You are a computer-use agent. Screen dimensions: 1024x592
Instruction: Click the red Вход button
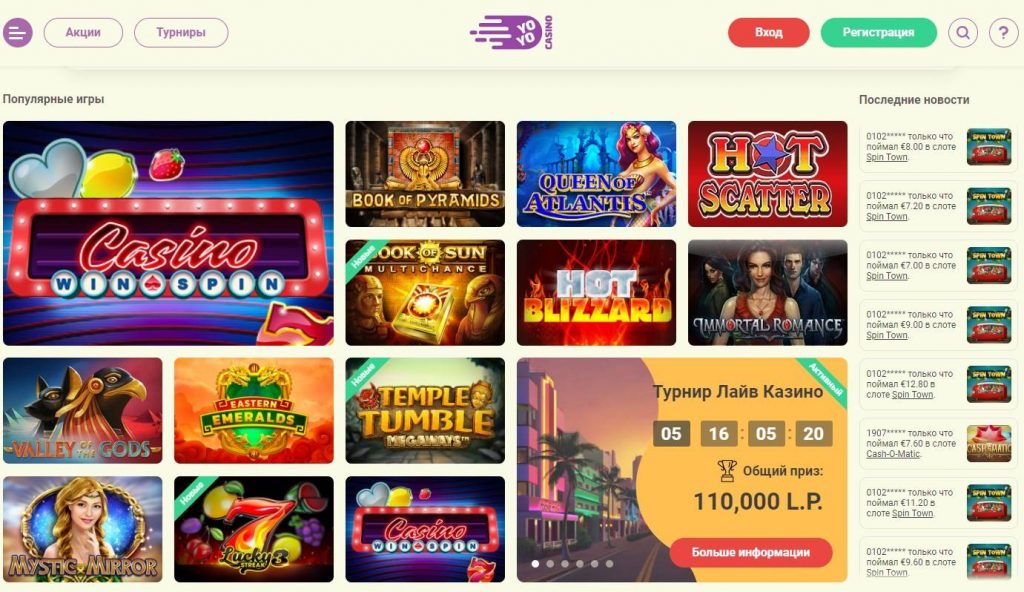coord(769,32)
